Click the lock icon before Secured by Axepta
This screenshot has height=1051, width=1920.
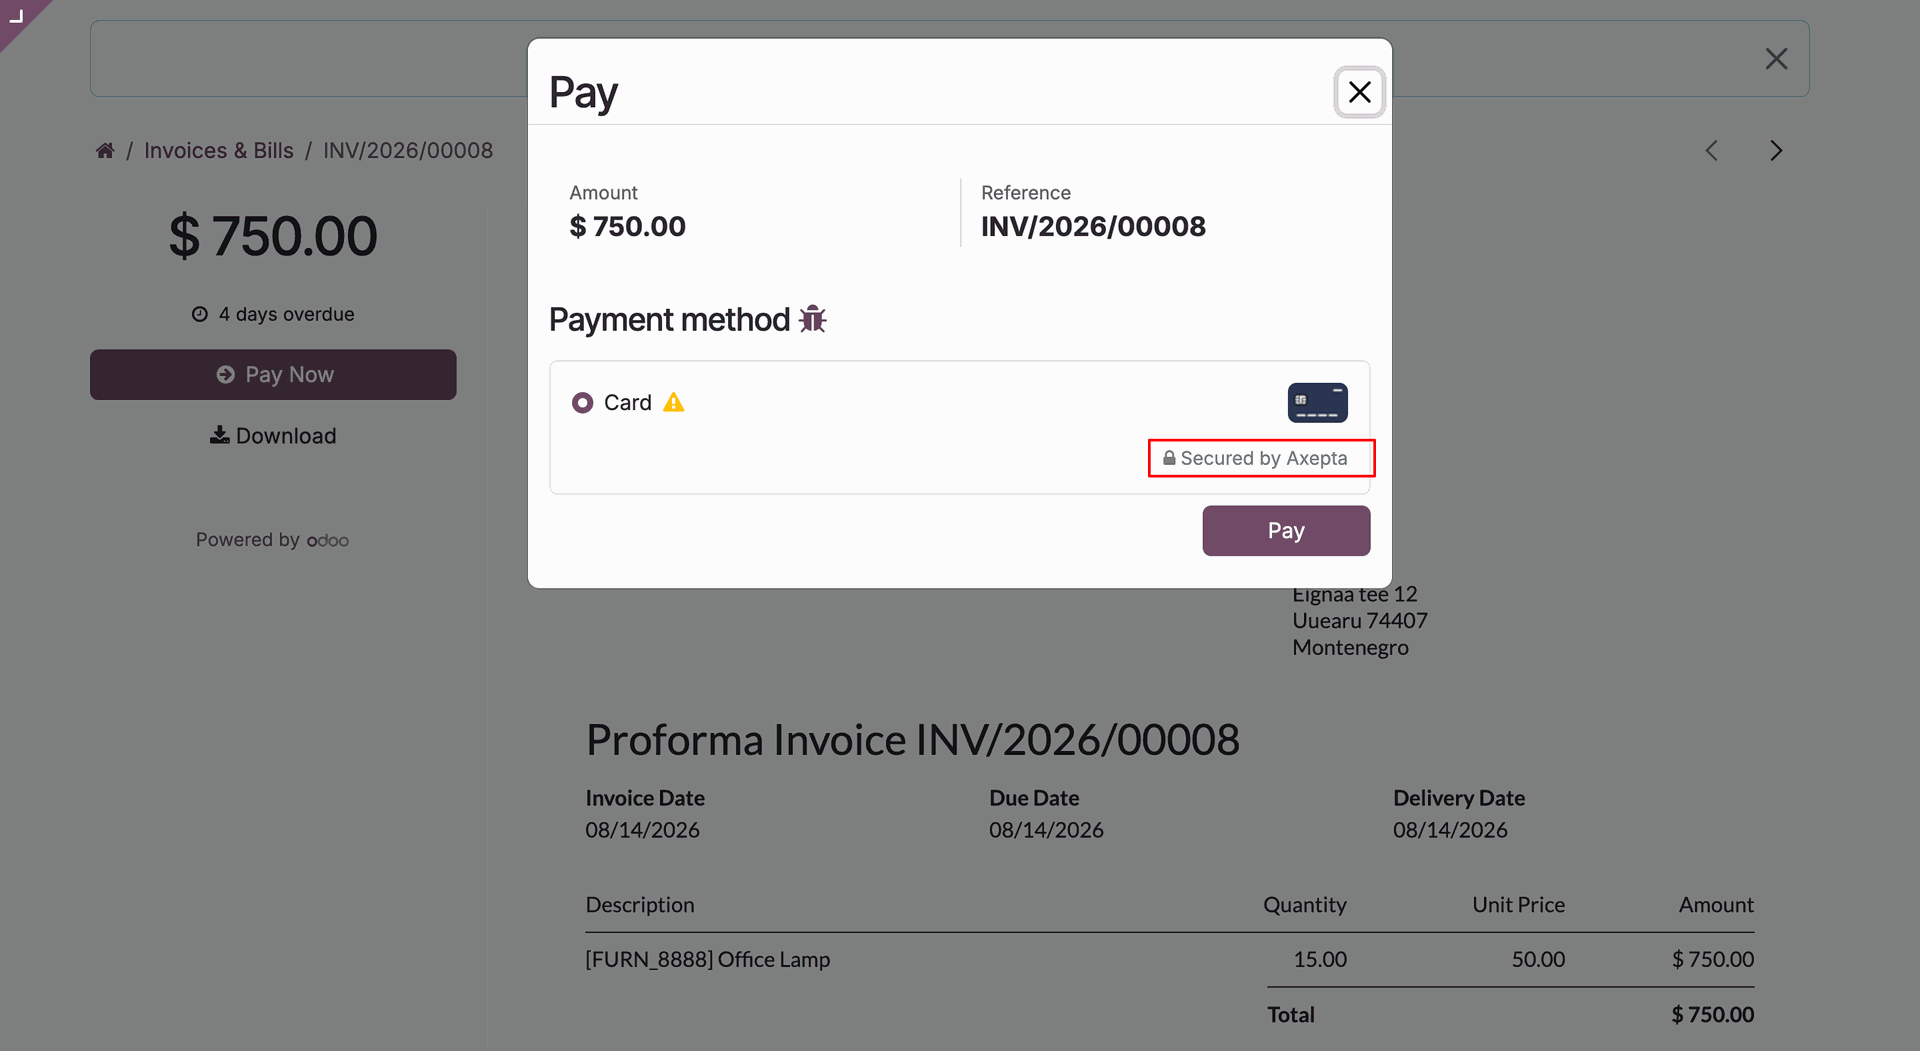tap(1168, 458)
